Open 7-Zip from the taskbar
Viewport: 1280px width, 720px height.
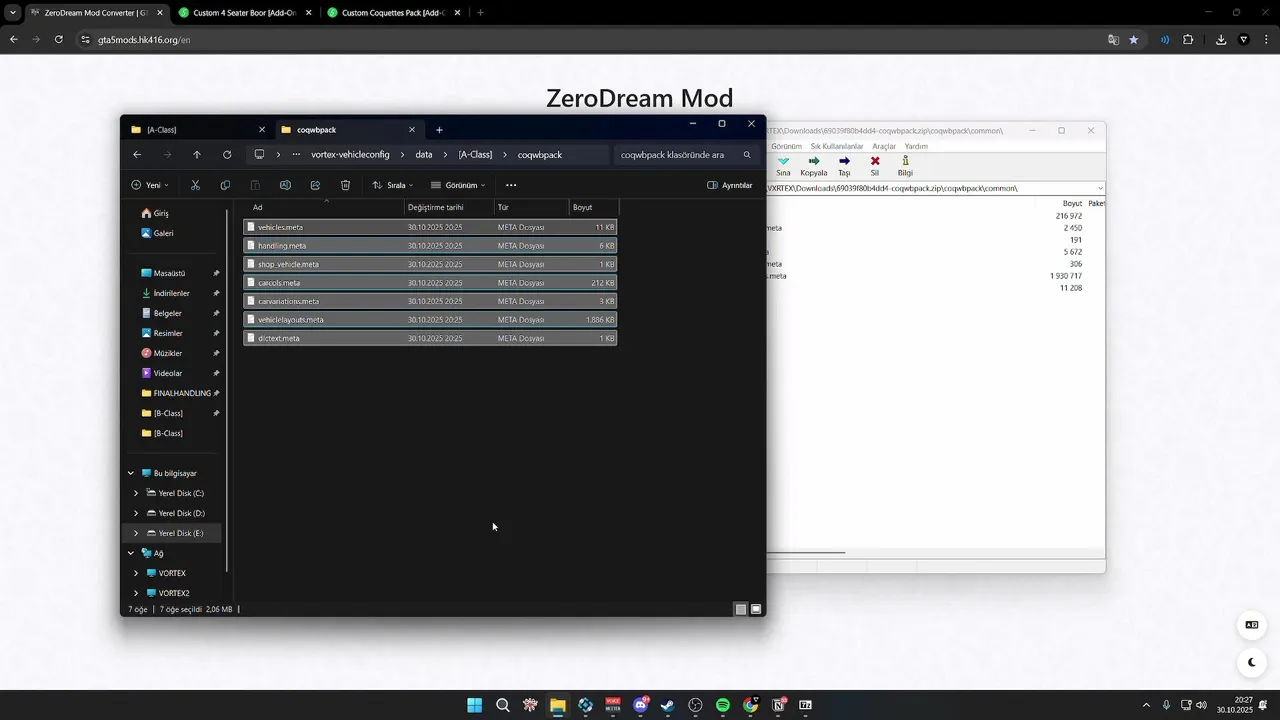click(805, 705)
